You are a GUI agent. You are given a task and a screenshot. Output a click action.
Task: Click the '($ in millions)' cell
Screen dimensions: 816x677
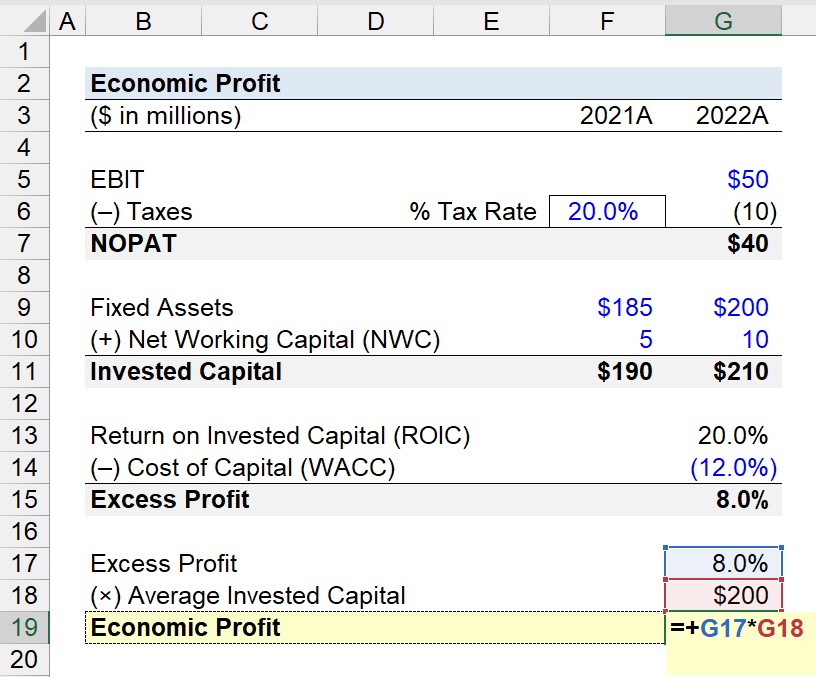point(165,116)
